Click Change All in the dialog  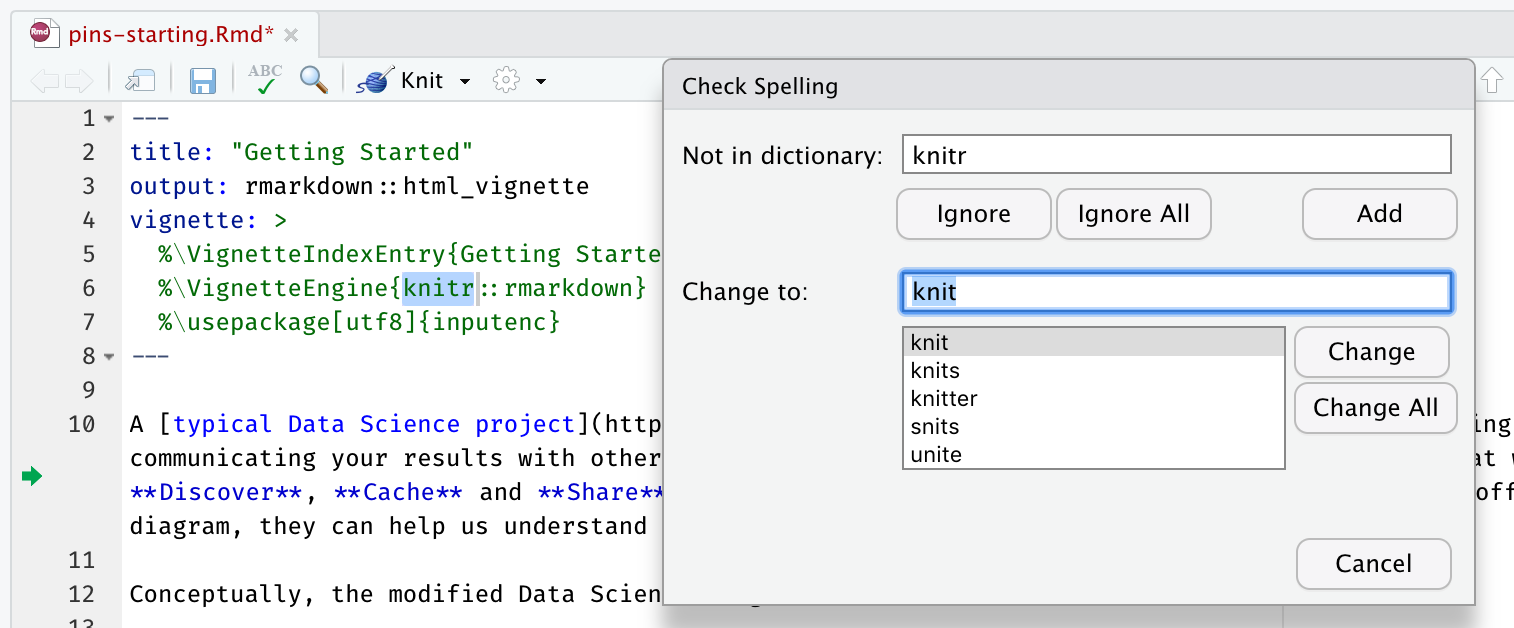[1375, 408]
